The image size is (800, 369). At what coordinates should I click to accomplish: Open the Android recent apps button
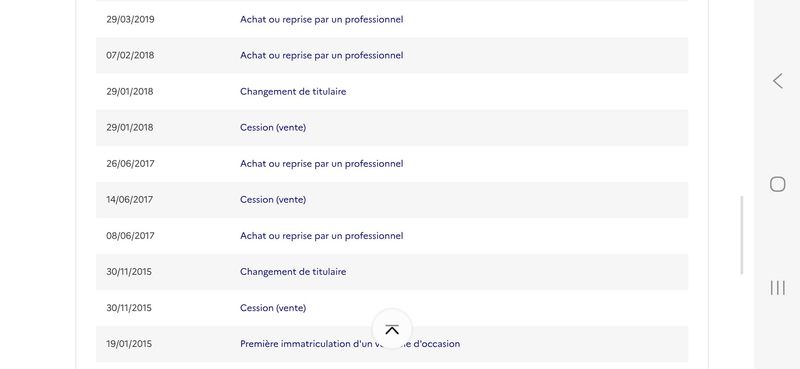click(778, 288)
